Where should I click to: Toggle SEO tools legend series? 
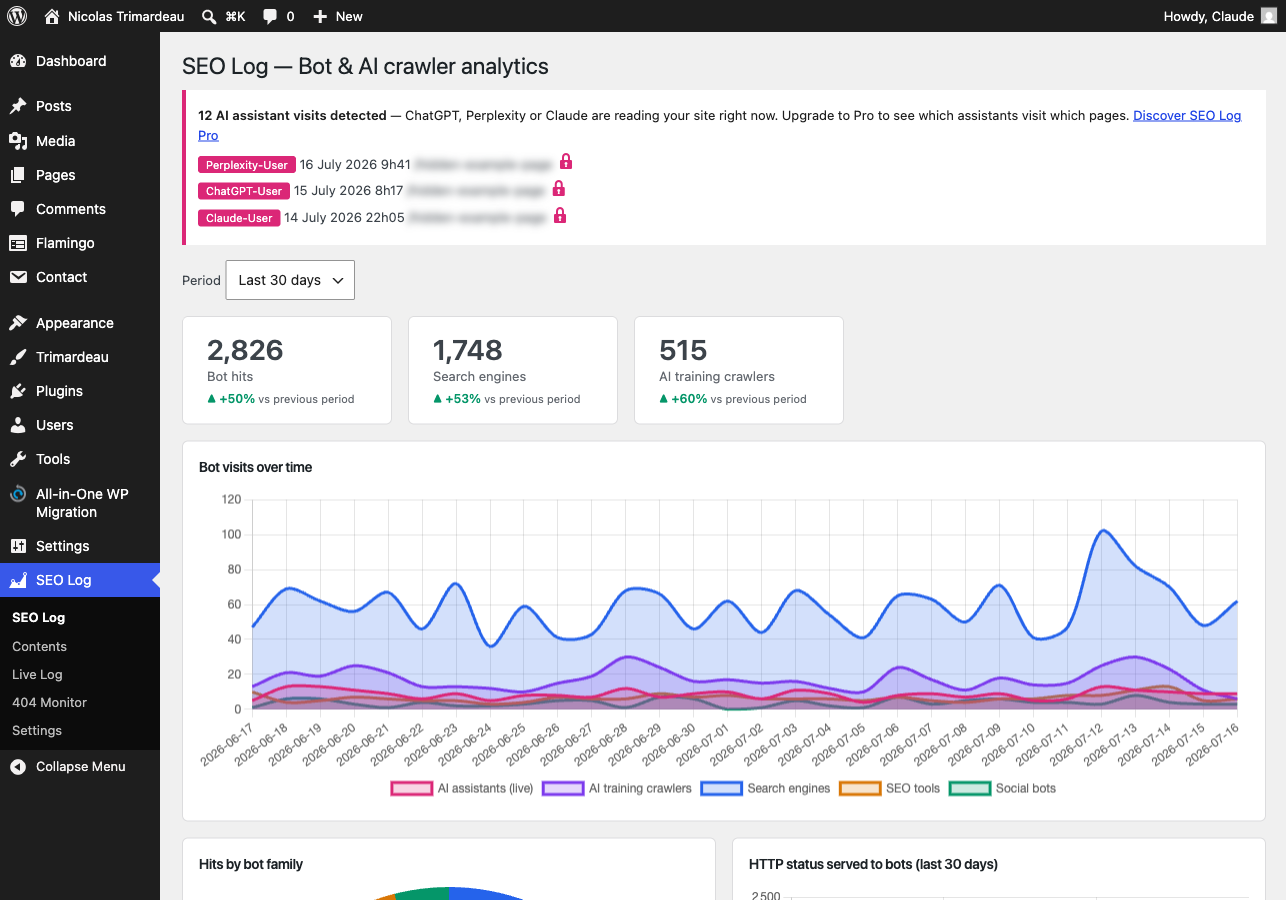(890, 788)
